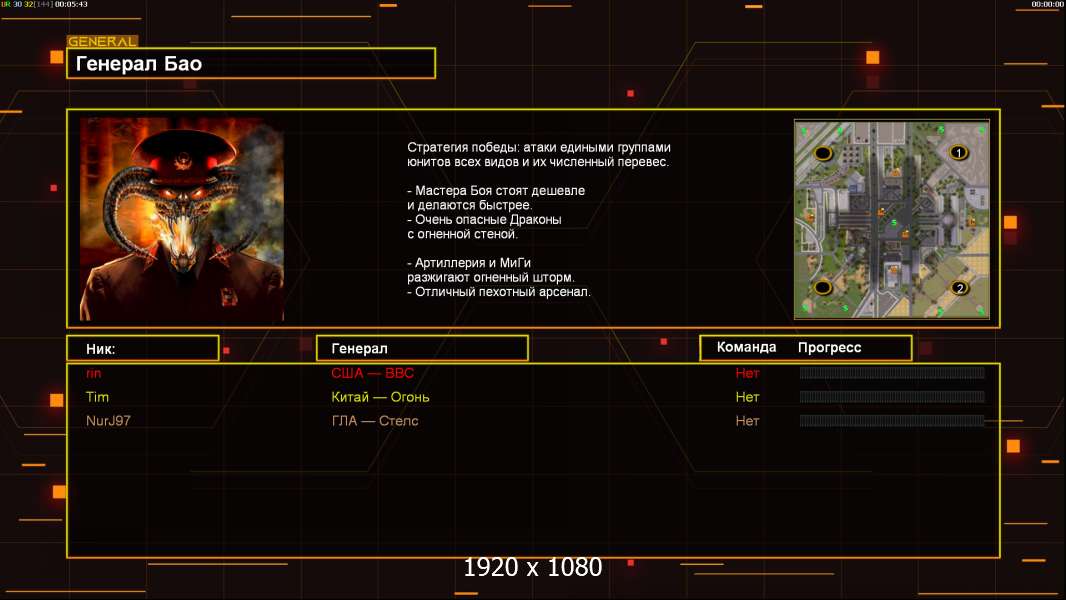Click the 'Нет' team value for Tim
The height and width of the screenshot is (600, 1066).
(747, 397)
